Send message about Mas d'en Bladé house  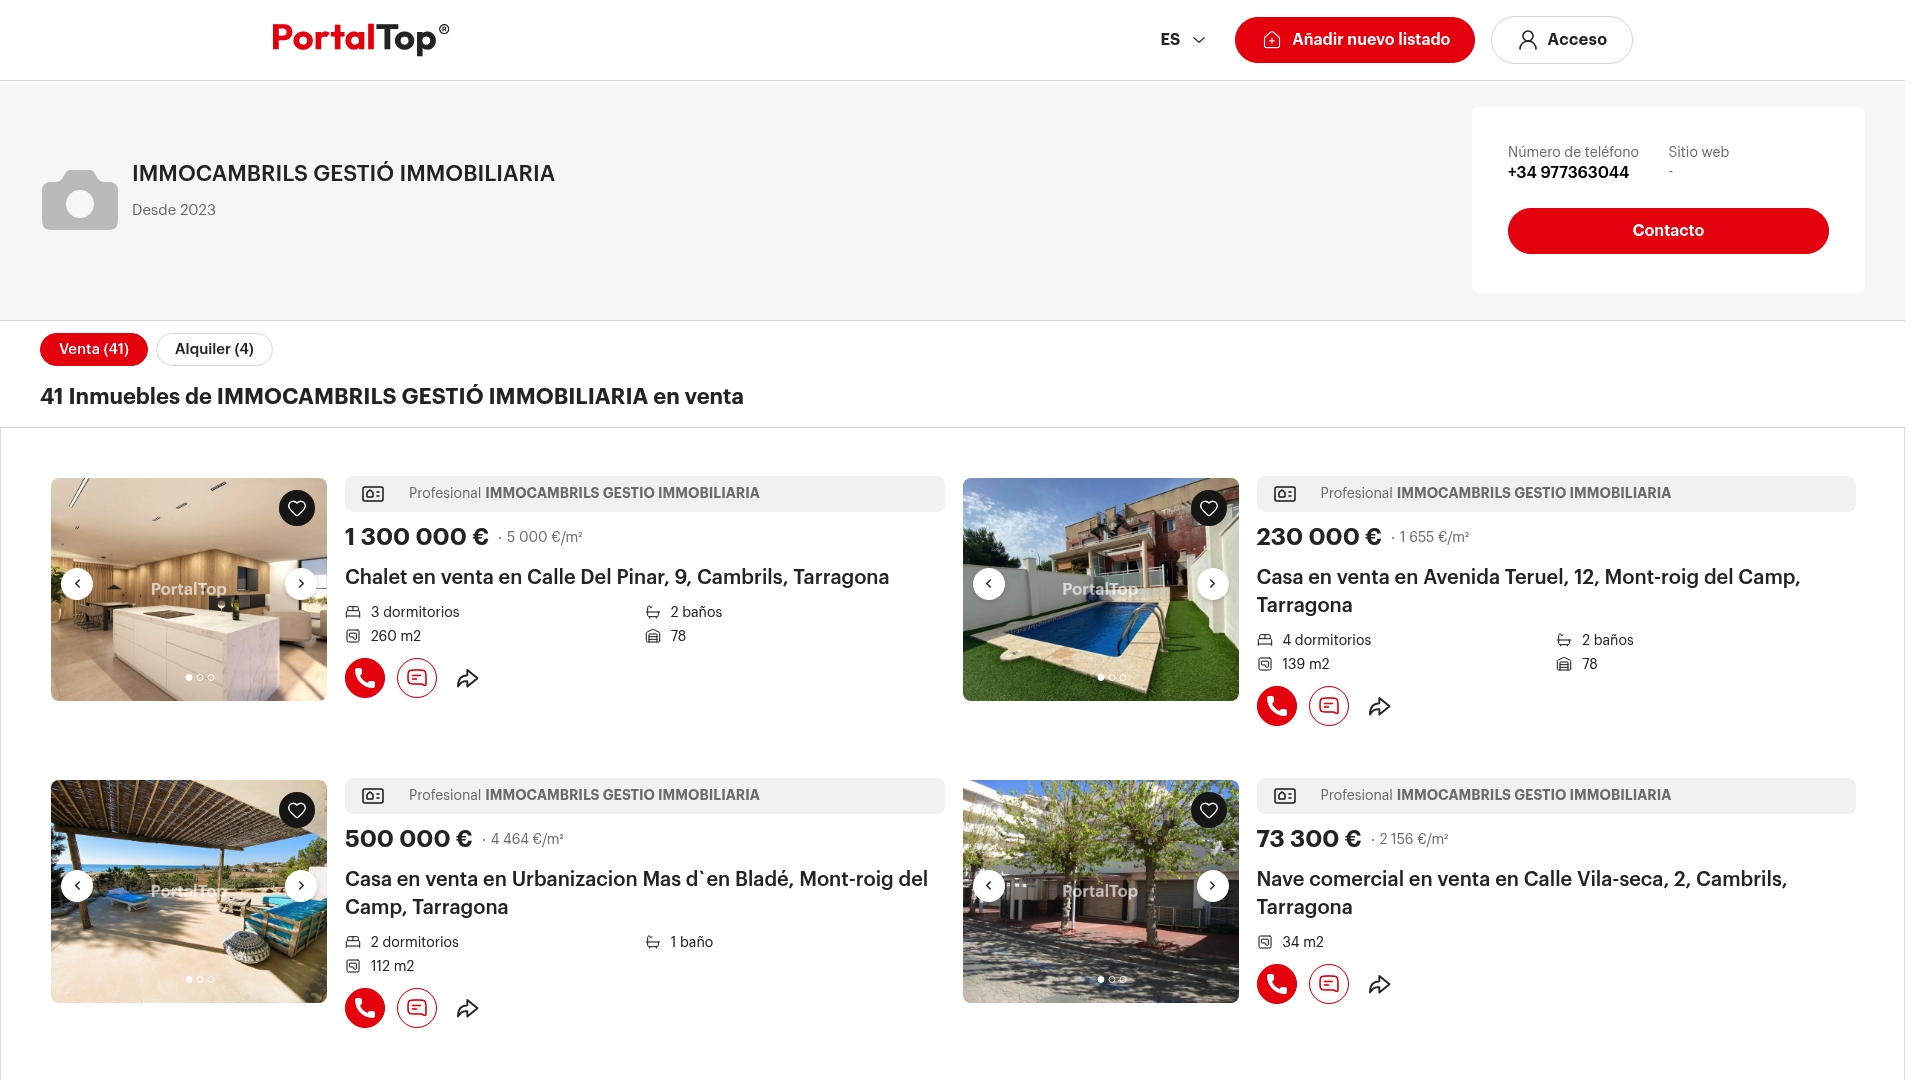417,1008
